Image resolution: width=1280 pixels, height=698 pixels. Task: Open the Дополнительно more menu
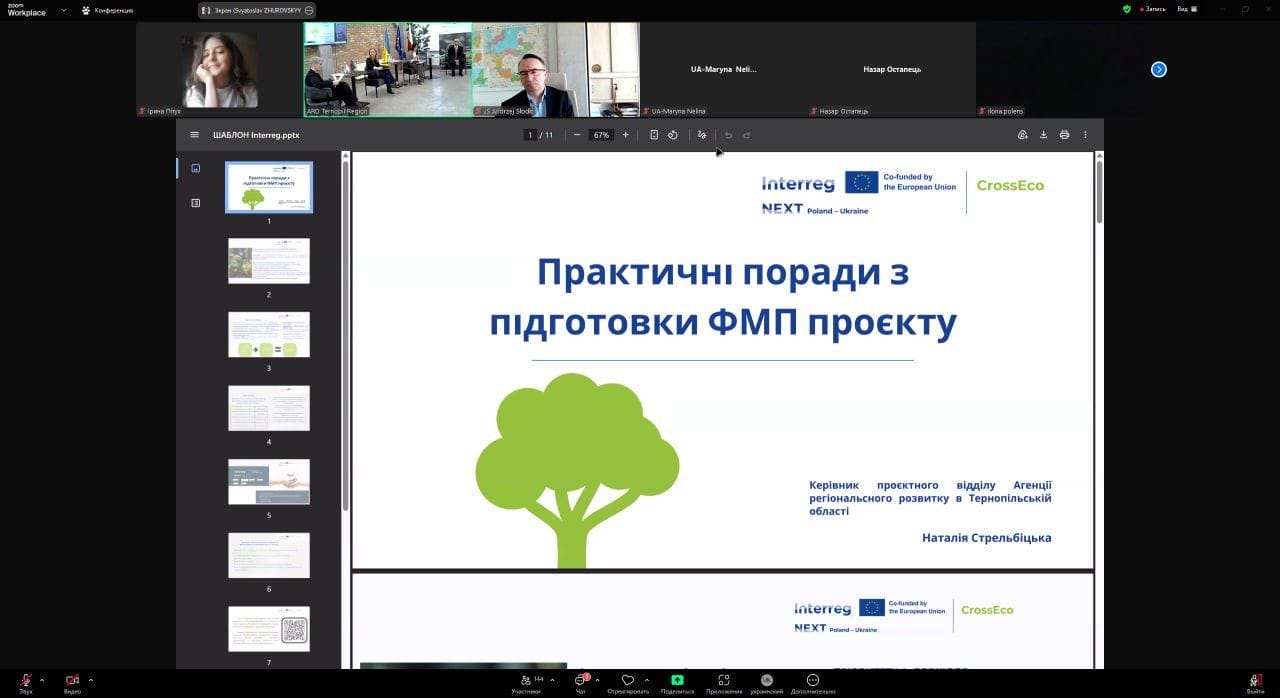pyautogui.click(x=812, y=682)
